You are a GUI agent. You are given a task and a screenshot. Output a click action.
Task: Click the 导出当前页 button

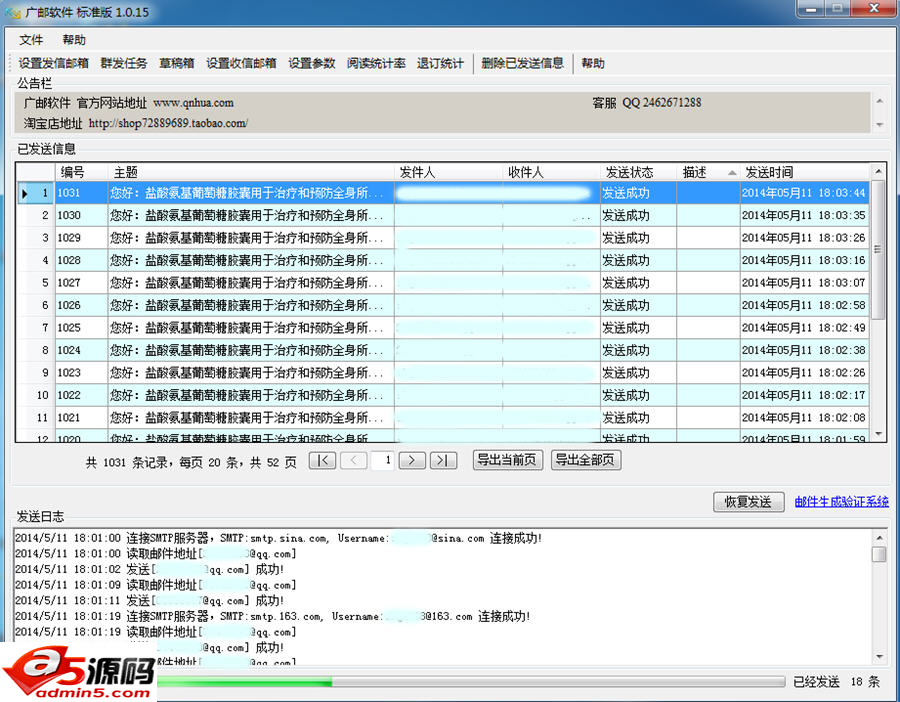pos(507,461)
